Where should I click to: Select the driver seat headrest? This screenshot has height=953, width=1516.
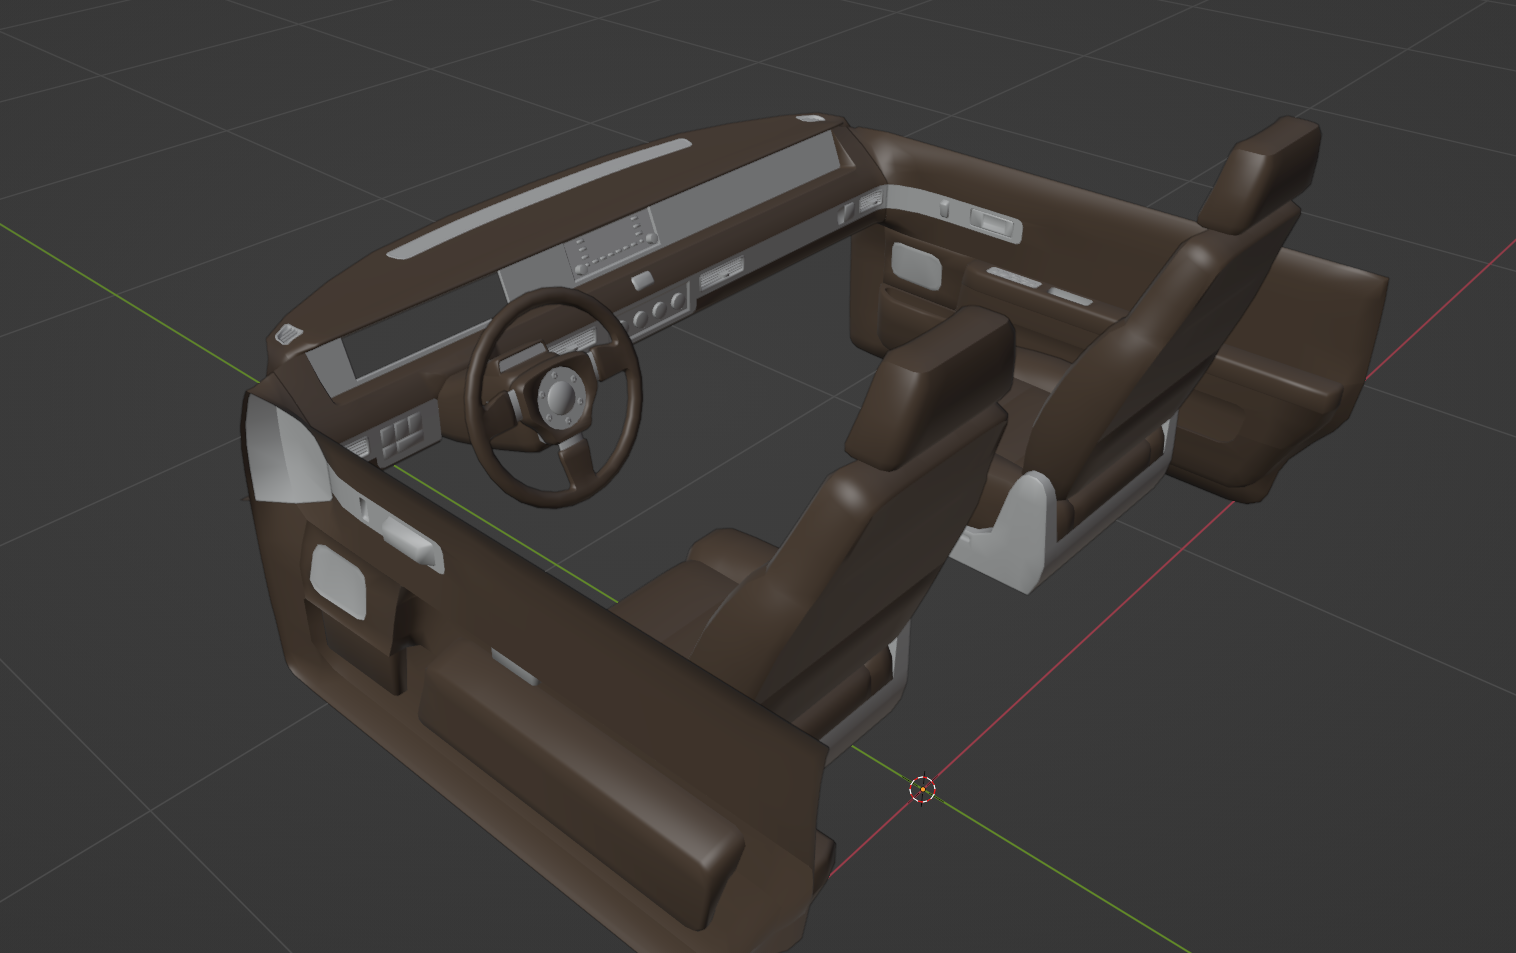pos(930,386)
